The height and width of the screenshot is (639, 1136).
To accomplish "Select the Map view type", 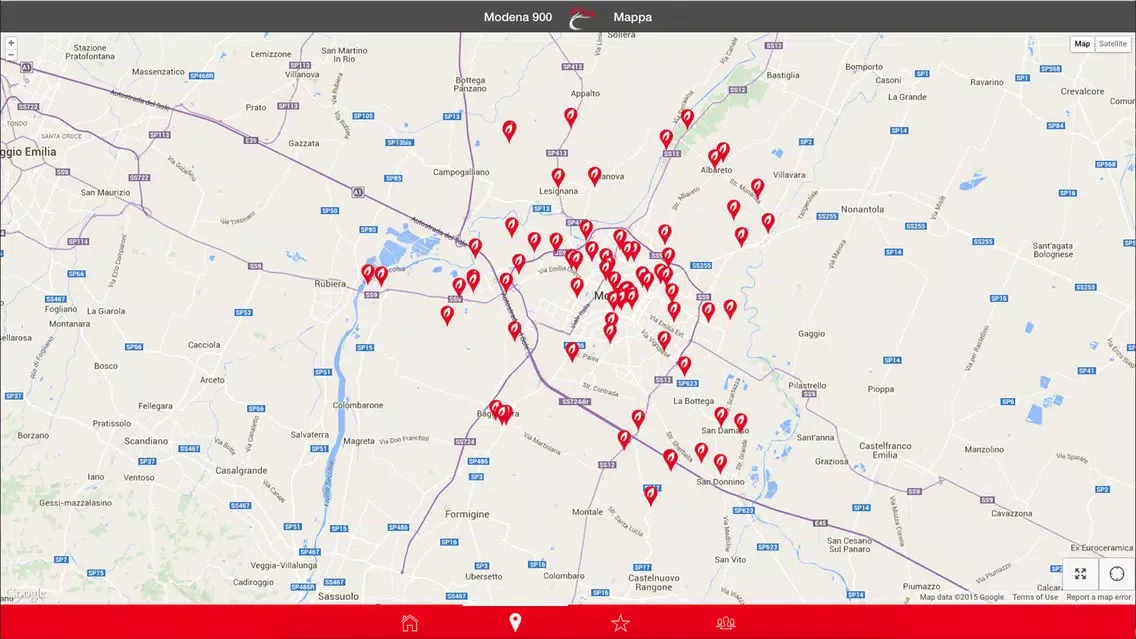I will coord(1082,43).
